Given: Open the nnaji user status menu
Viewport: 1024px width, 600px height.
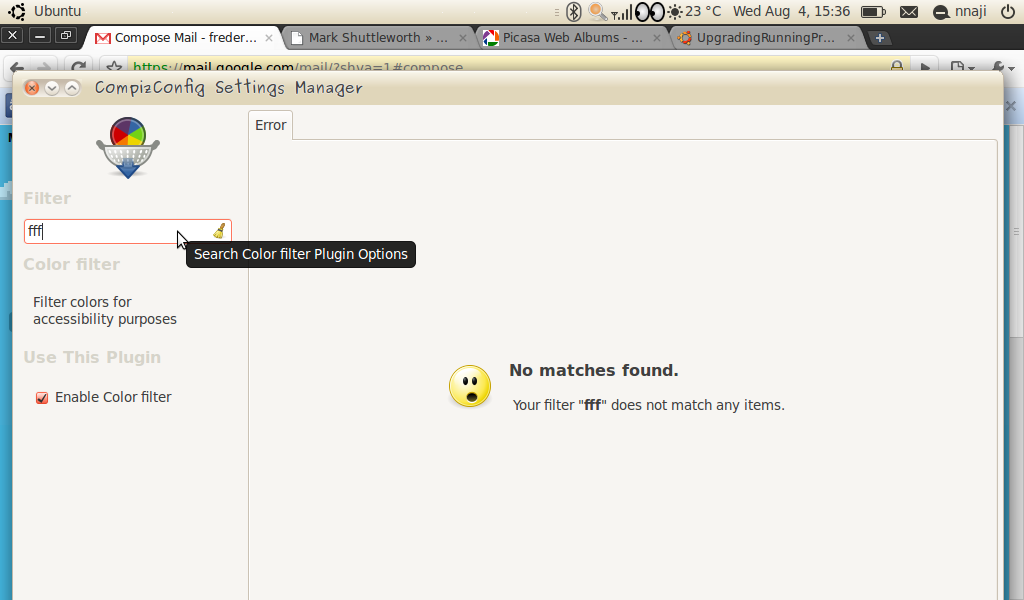Looking at the screenshot, I should tap(961, 12).
